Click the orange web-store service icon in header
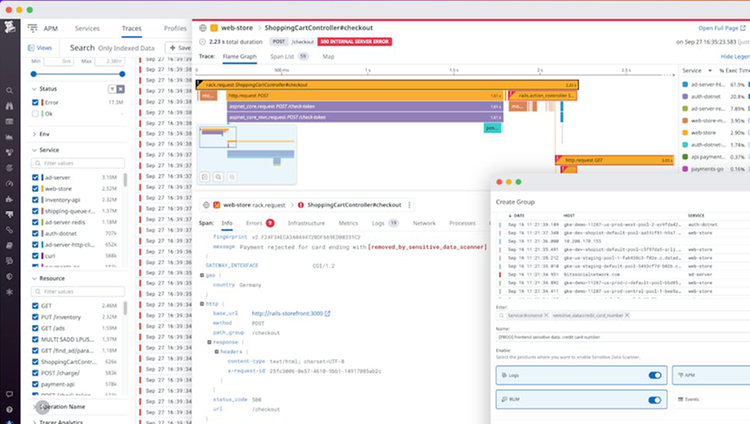This screenshot has height=424, width=750. (x=214, y=28)
